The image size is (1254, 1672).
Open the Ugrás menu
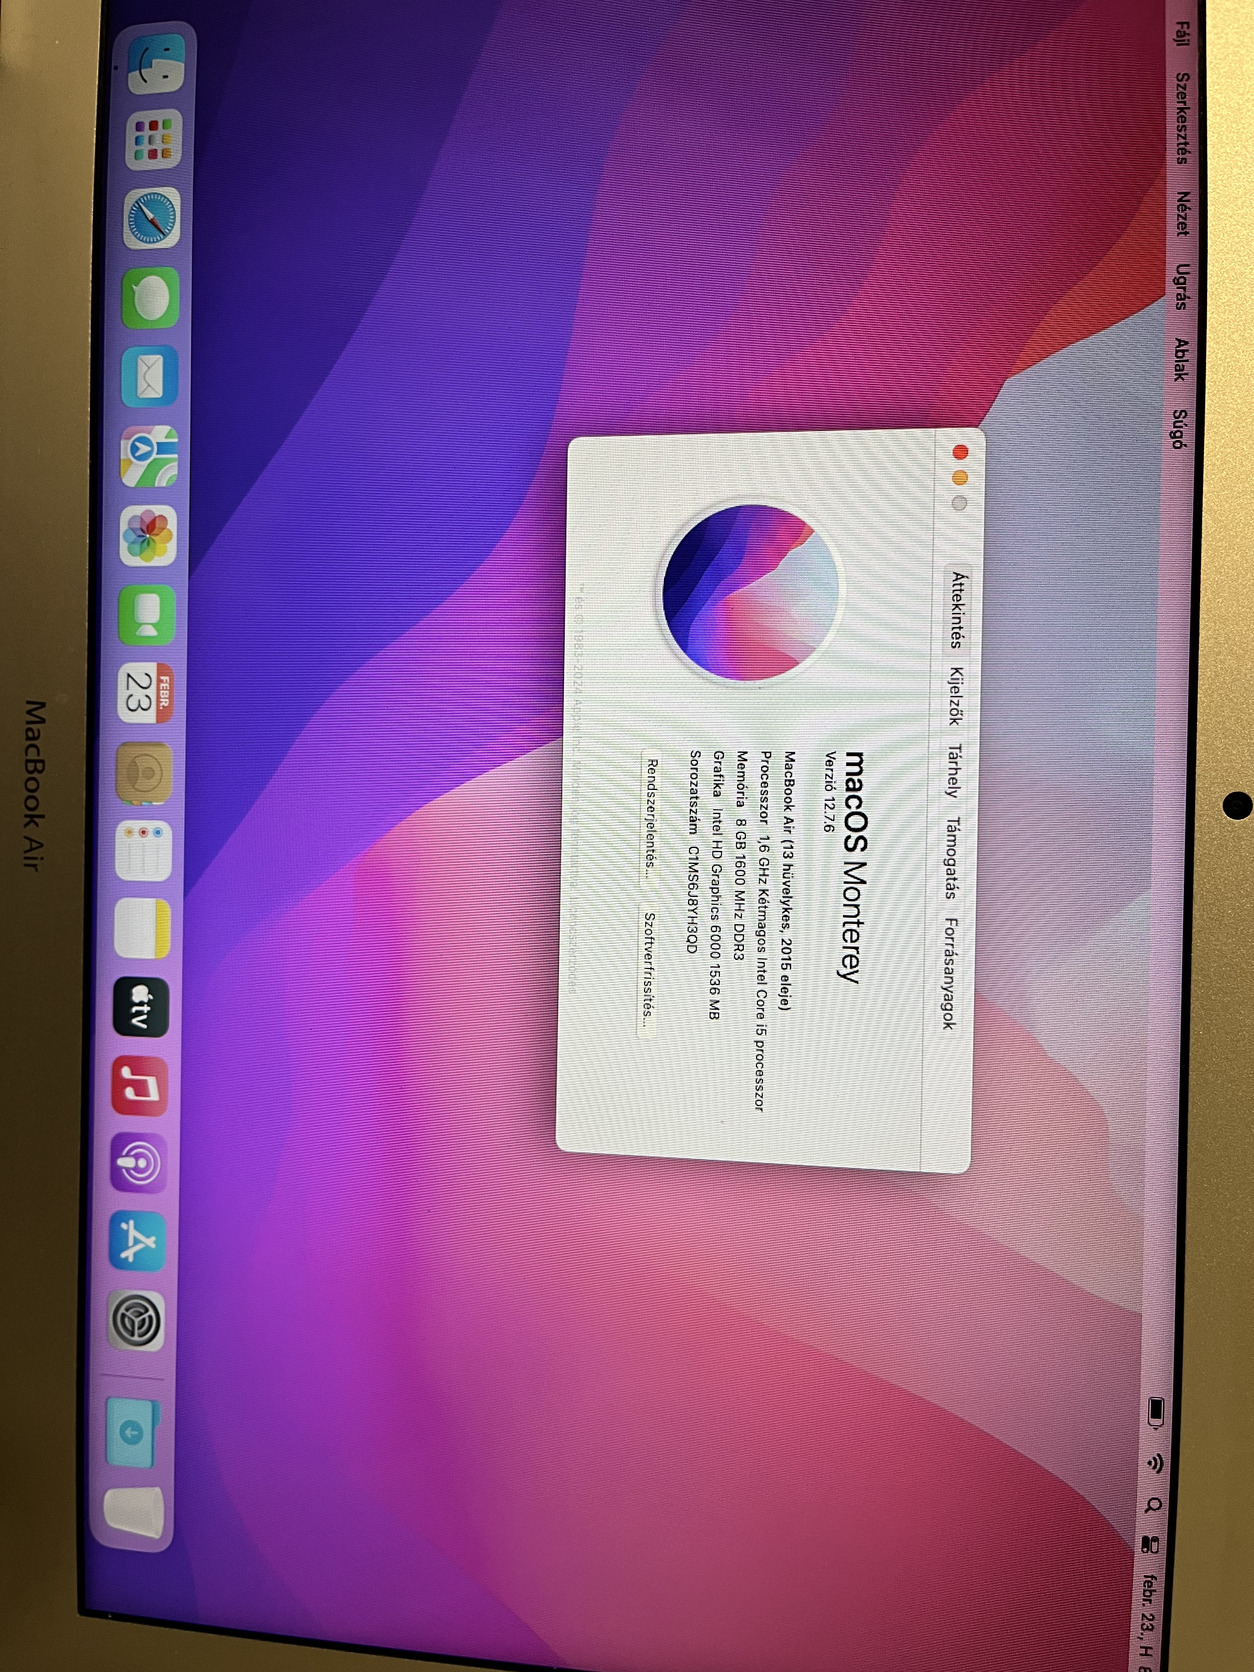[x=1181, y=287]
